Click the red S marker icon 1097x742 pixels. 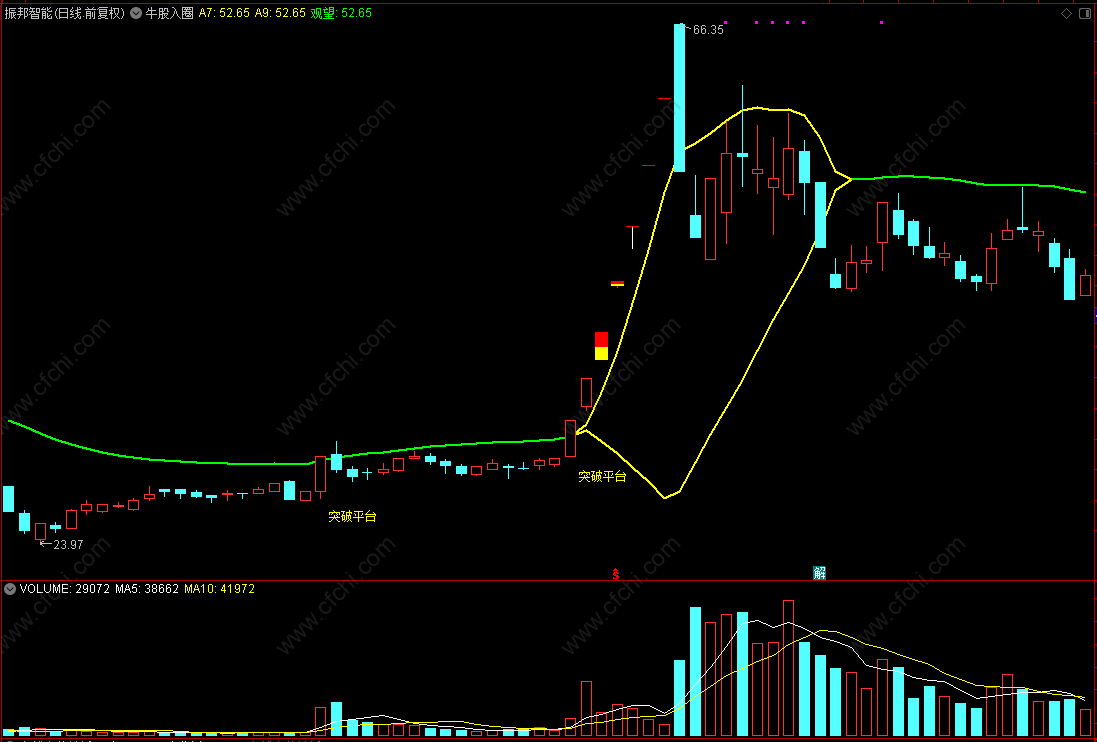pos(616,574)
